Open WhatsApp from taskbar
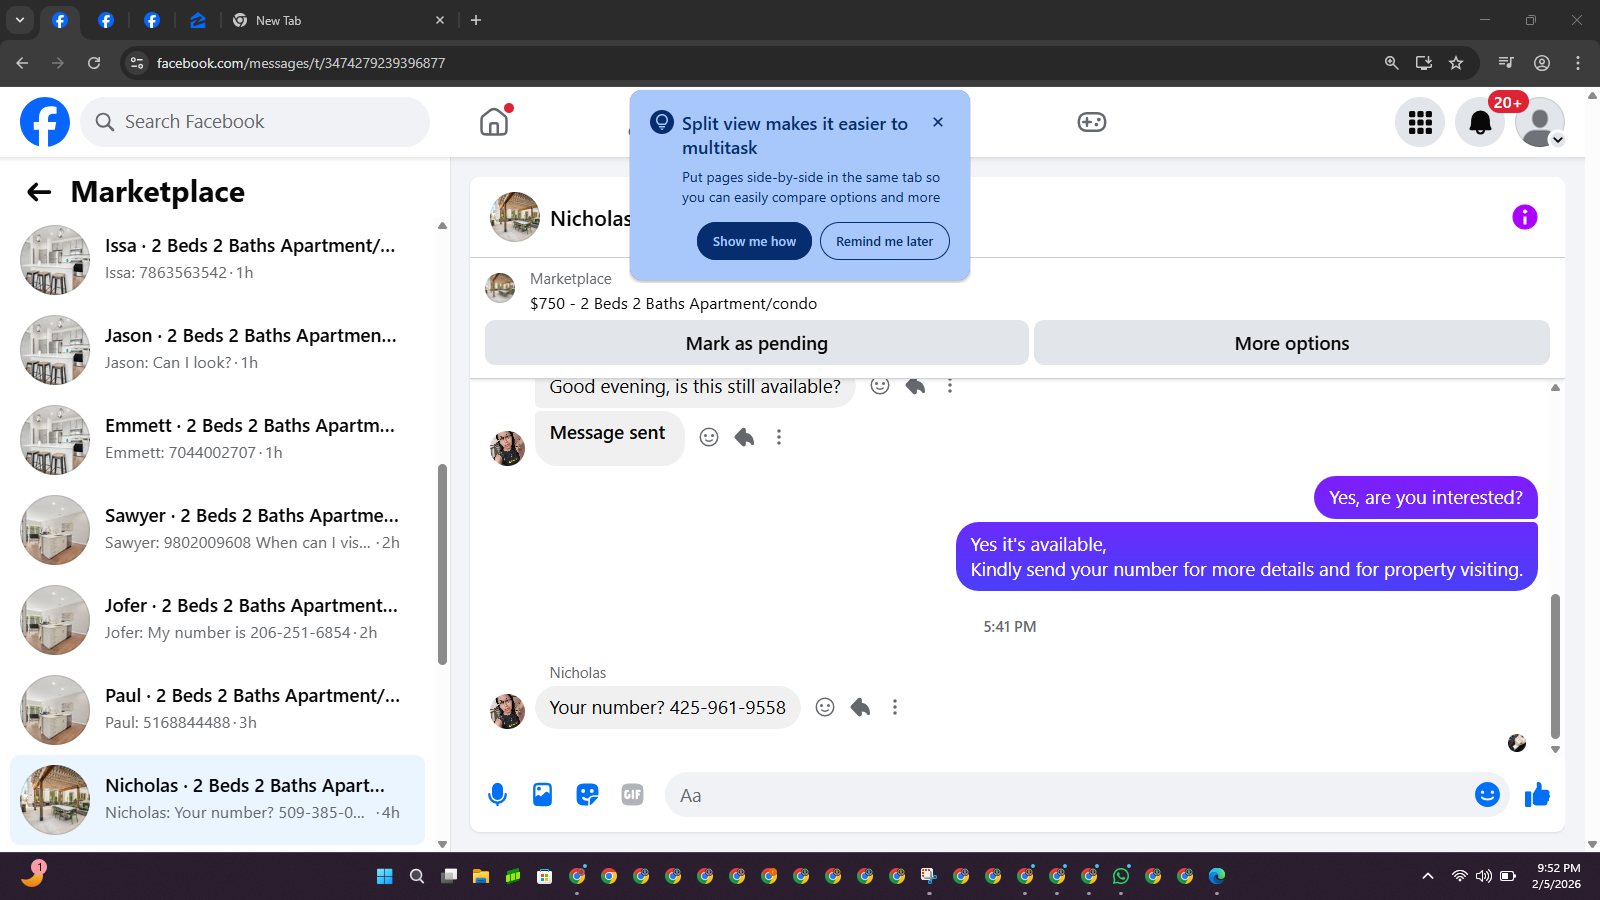The width and height of the screenshot is (1600, 900). (x=1121, y=876)
